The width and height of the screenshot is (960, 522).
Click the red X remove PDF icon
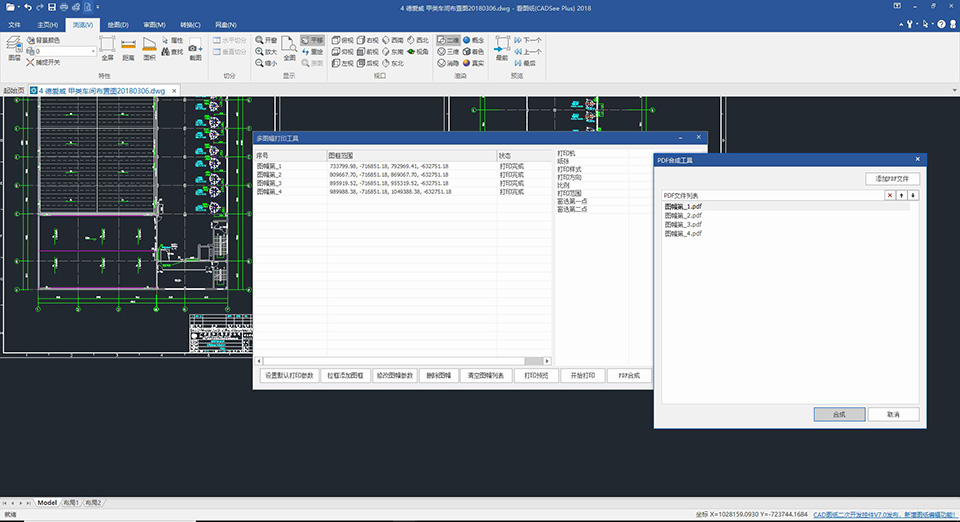click(x=890, y=195)
